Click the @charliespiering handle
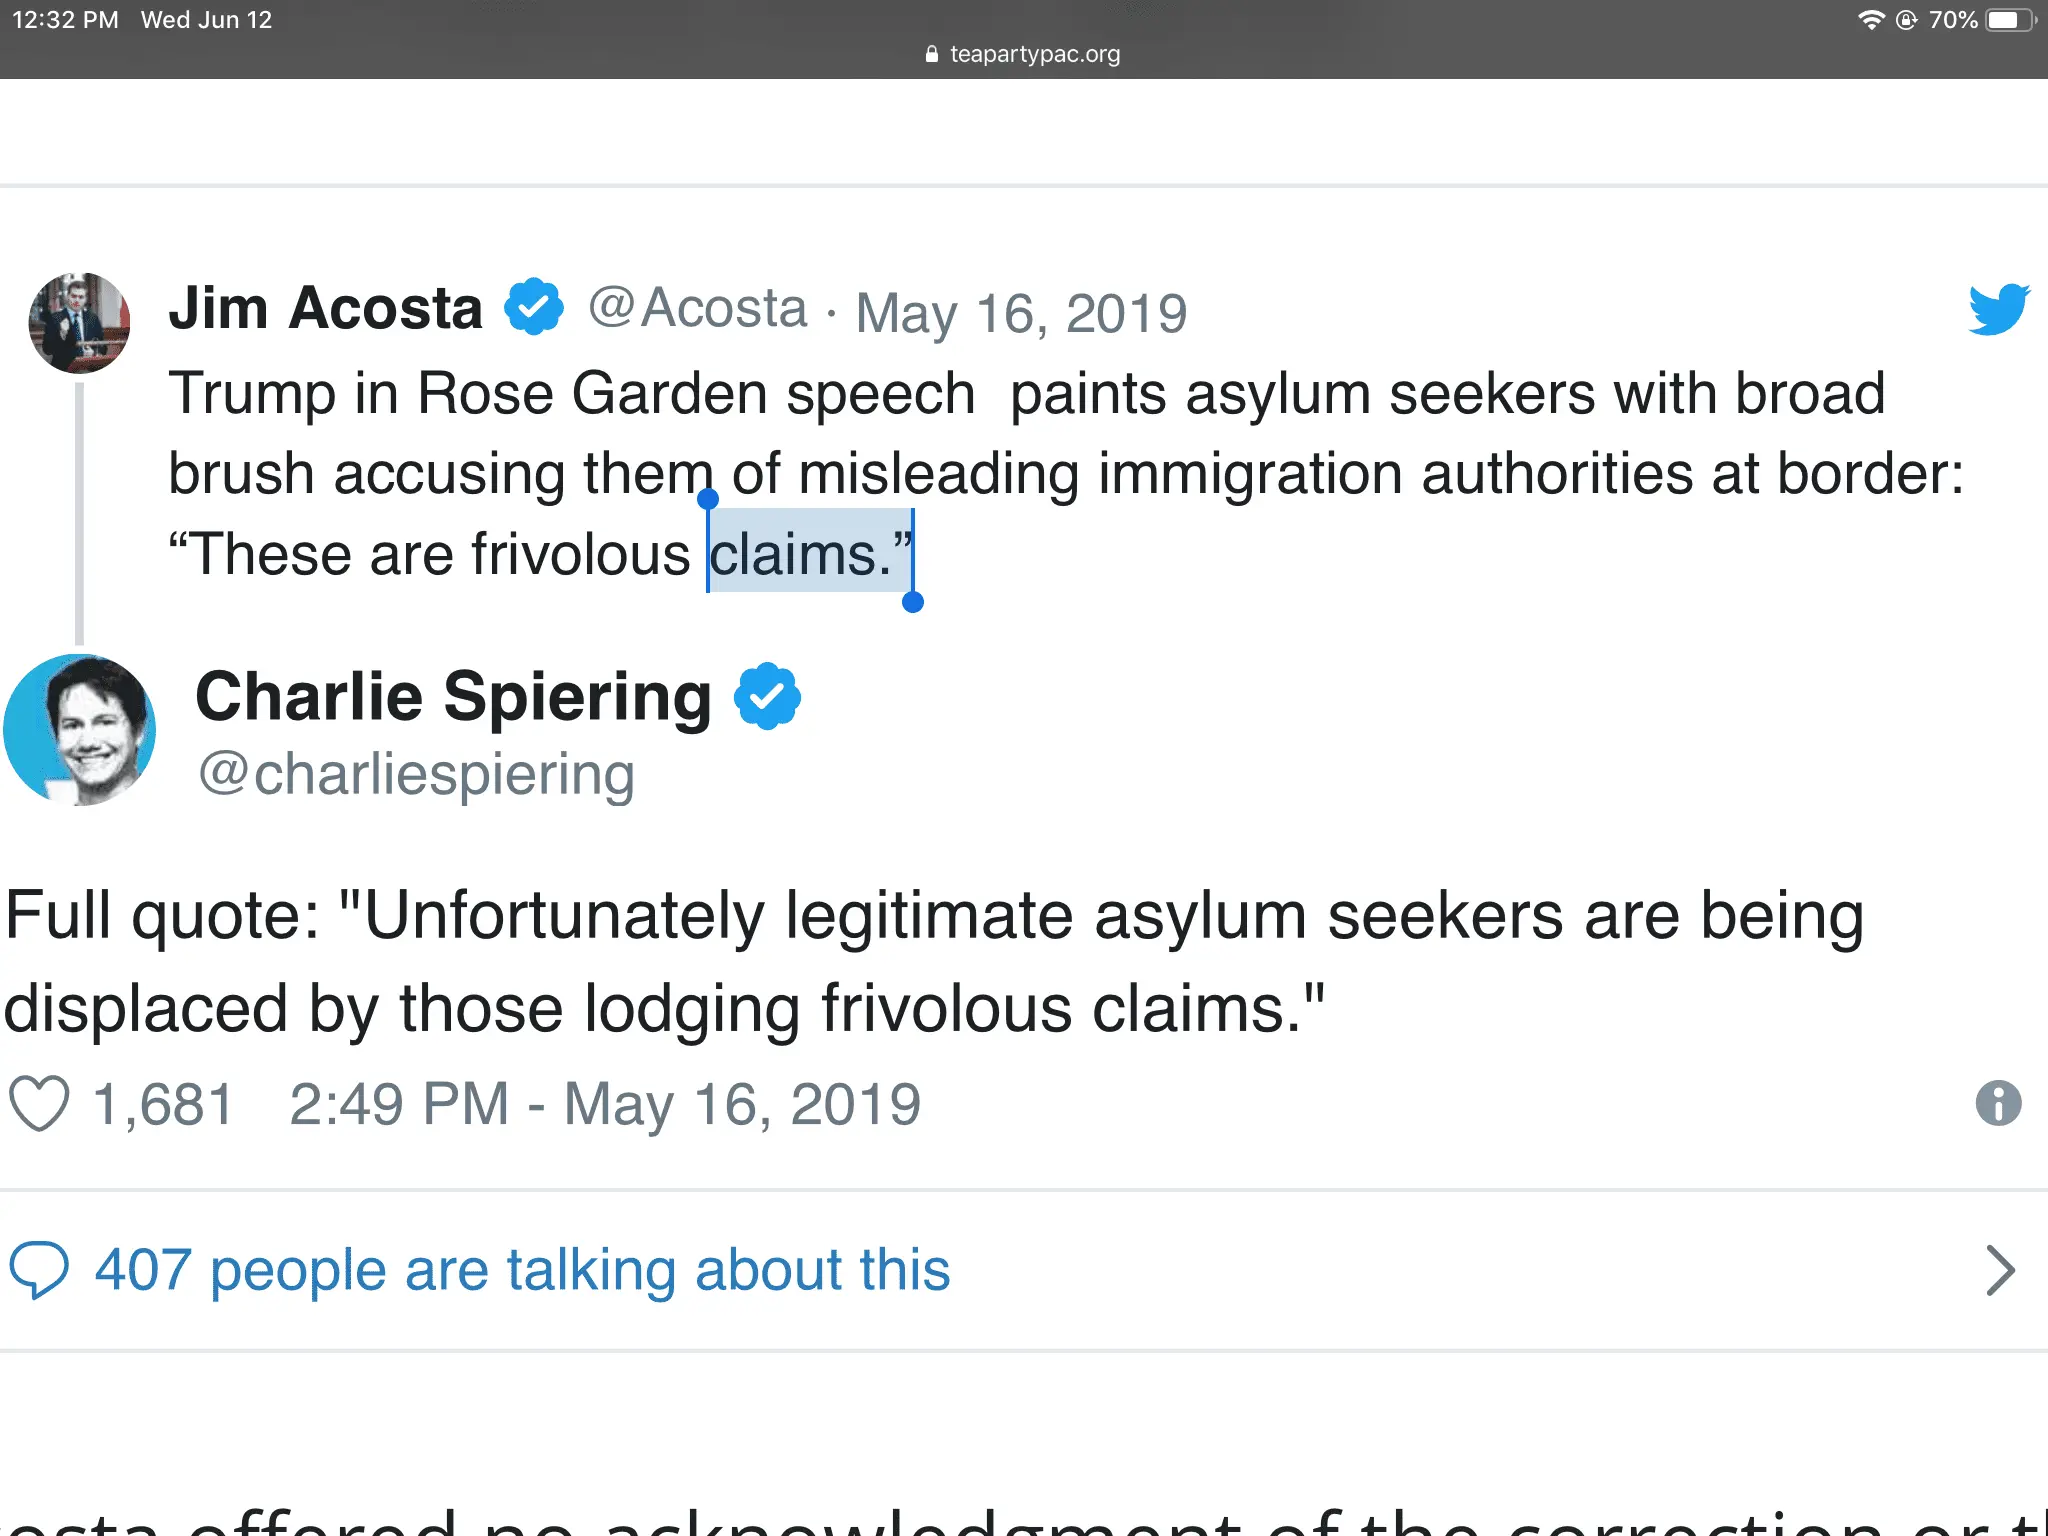Viewport: 2048px width, 1536px height. click(416, 775)
